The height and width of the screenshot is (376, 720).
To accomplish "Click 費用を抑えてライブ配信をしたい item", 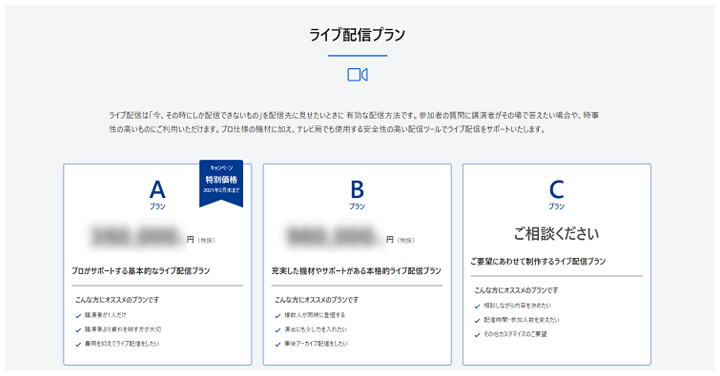I will coord(122,344).
